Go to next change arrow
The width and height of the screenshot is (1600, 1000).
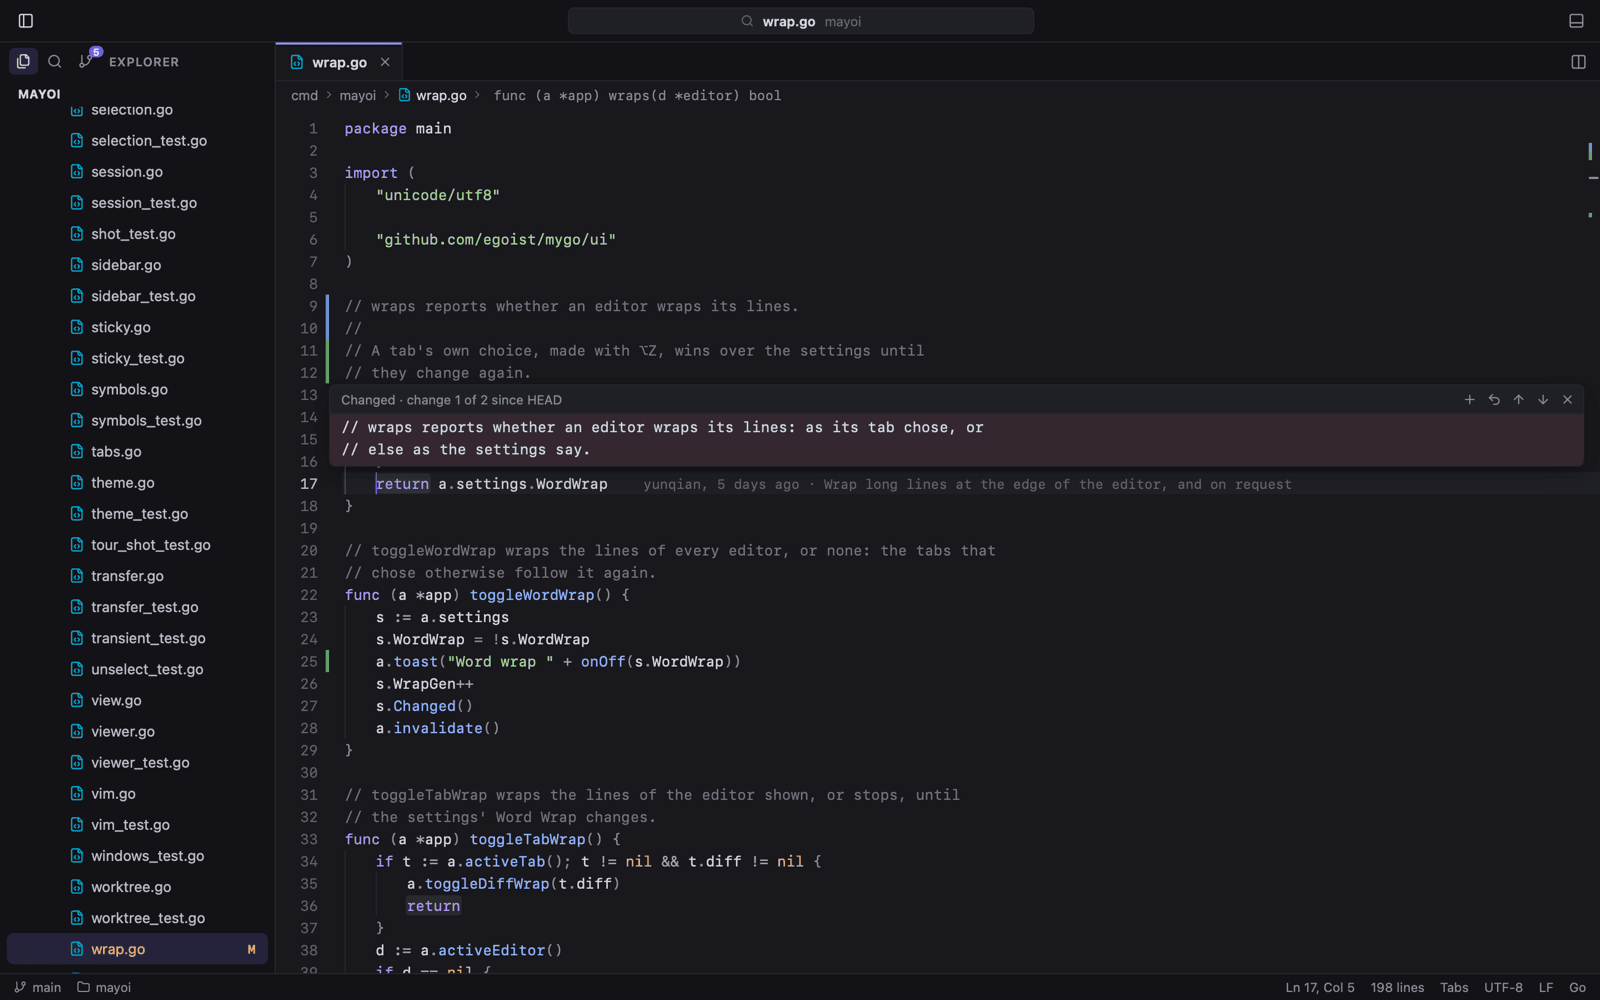1543,400
